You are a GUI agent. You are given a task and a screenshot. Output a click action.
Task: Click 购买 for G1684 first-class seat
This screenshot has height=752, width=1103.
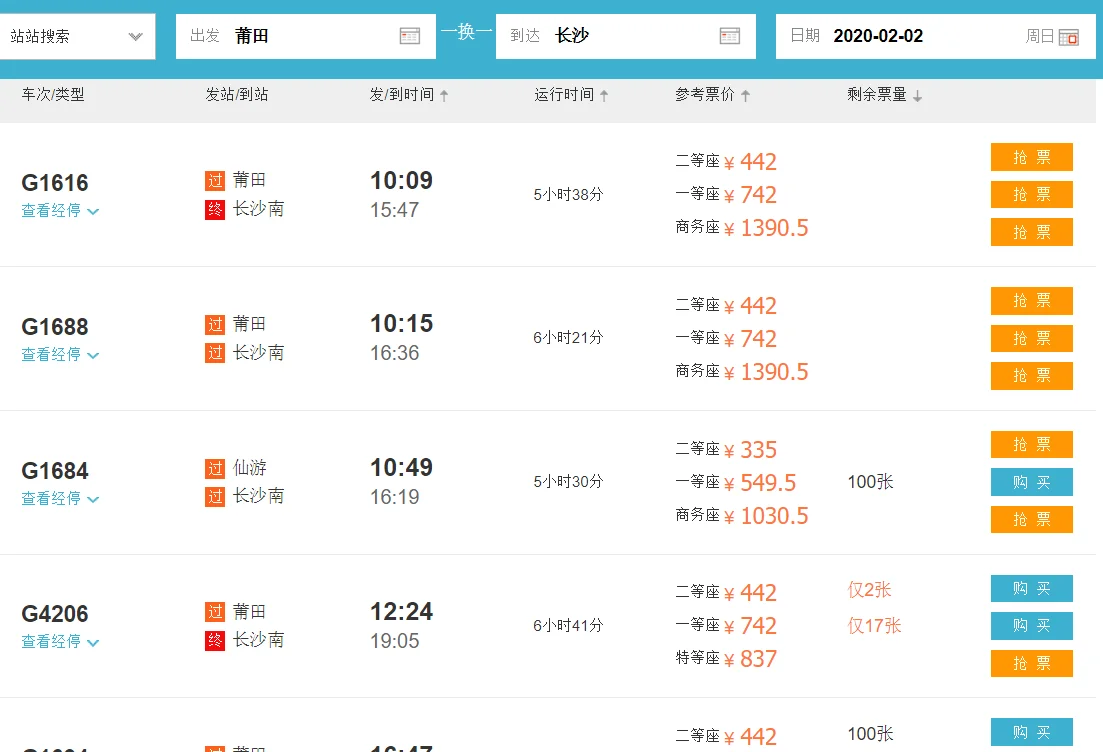pos(1031,482)
